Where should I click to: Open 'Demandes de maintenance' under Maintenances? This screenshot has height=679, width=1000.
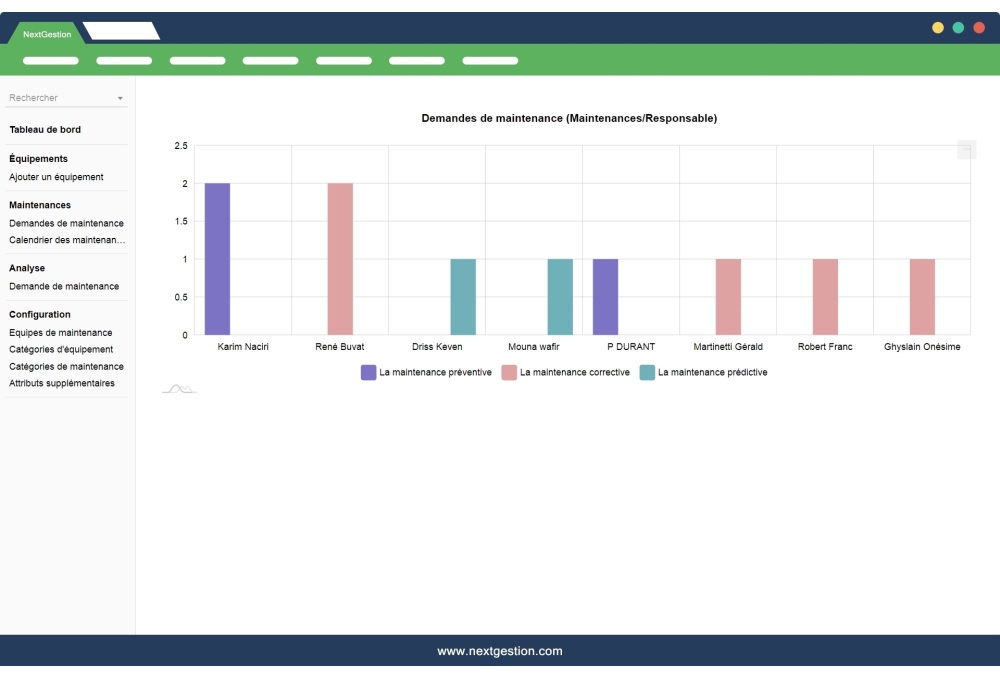pos(66,223)
